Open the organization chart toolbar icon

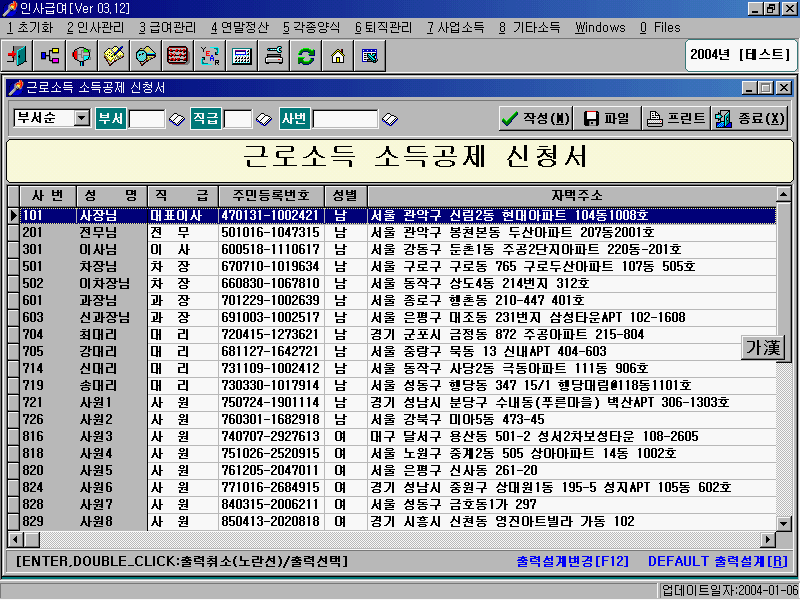coord(50,56)
